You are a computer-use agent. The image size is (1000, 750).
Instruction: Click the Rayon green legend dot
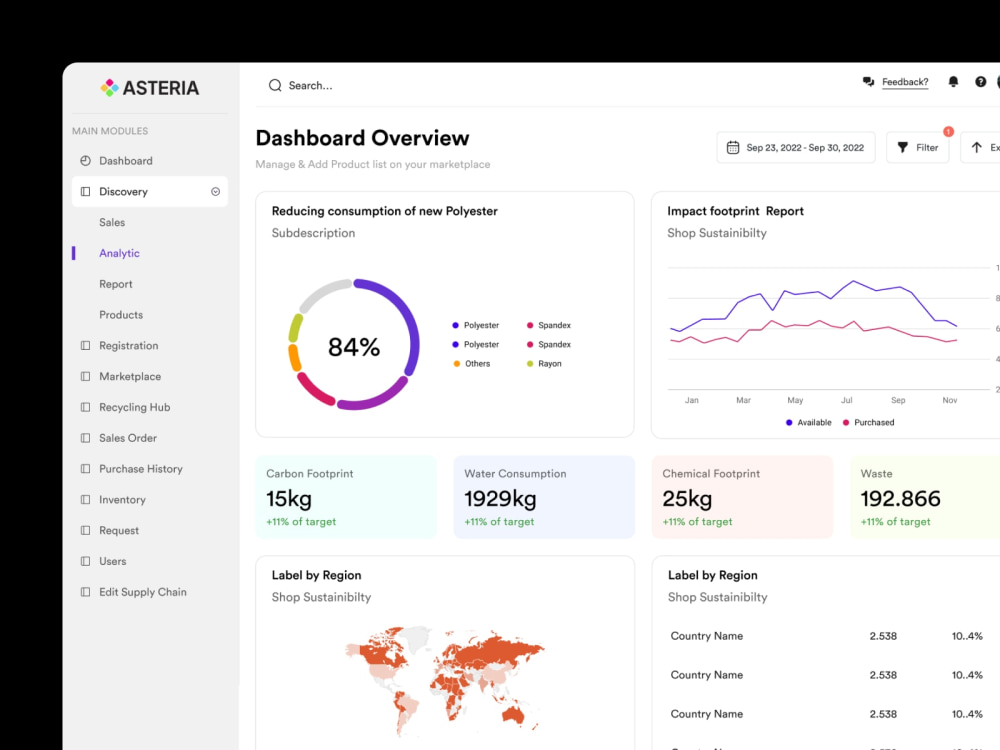coord(530,364)
